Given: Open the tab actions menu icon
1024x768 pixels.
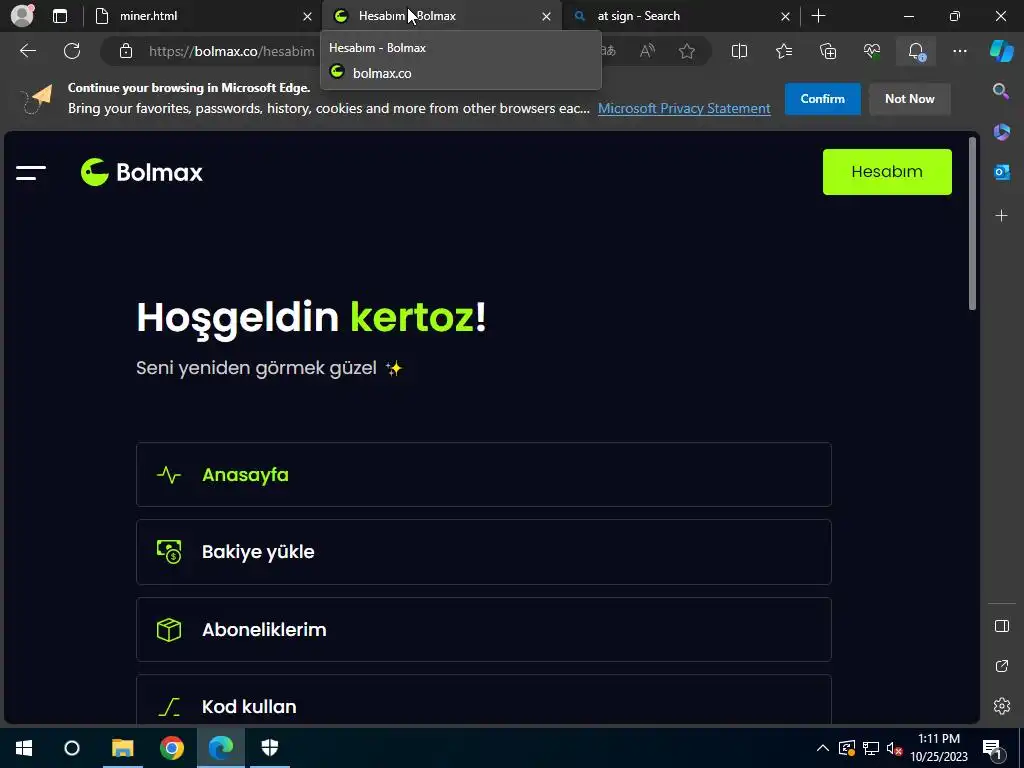Looking at the screenshot, I should click(60, 16).
